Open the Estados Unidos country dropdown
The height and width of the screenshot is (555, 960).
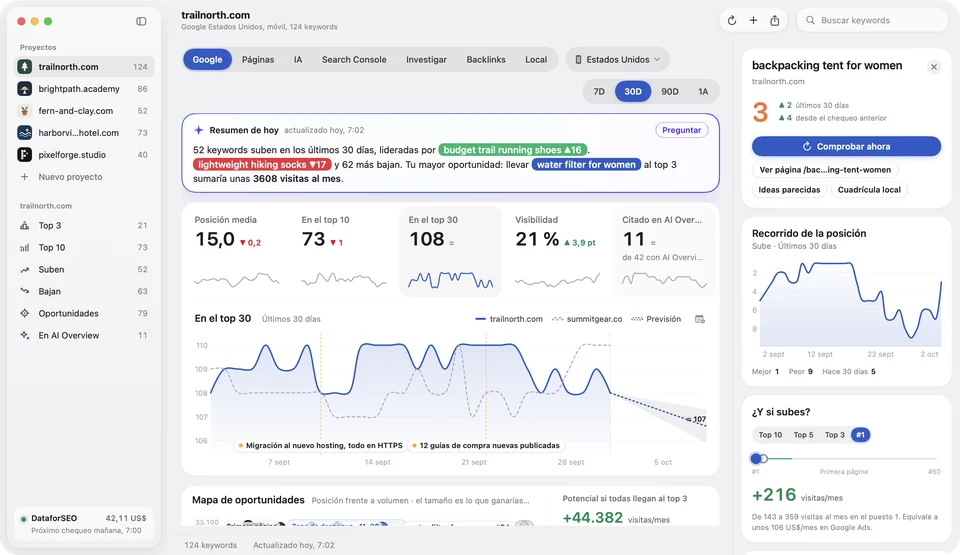click(x=617, y=59)
